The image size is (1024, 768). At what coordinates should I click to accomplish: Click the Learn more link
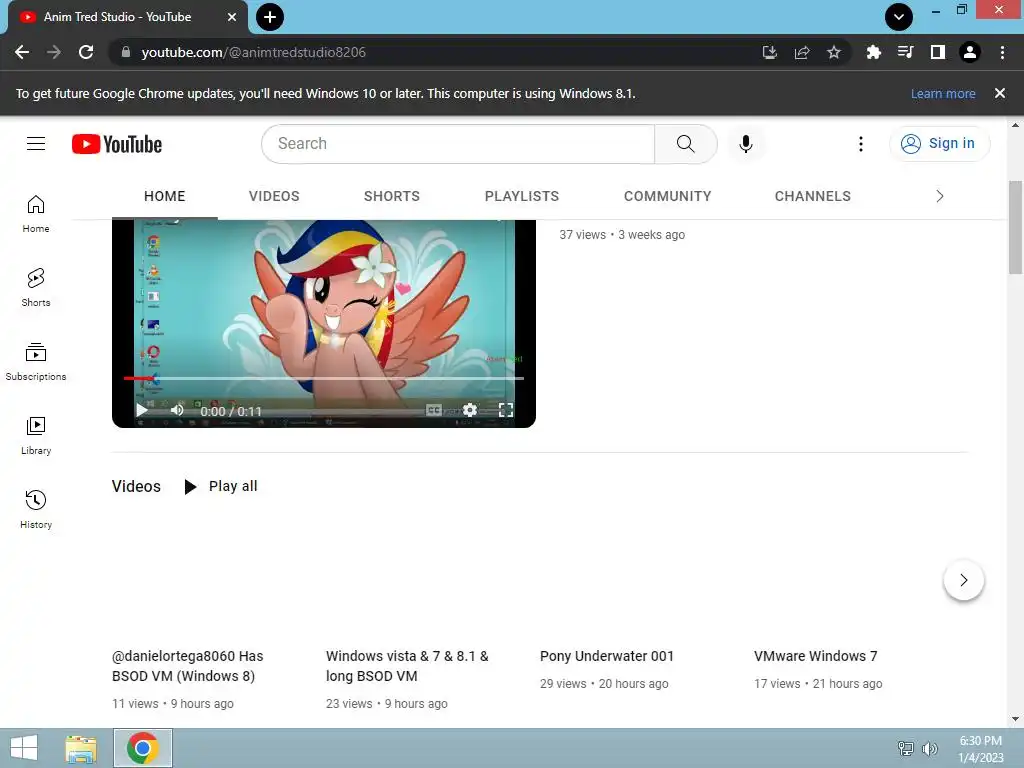(x=943, y=93)
